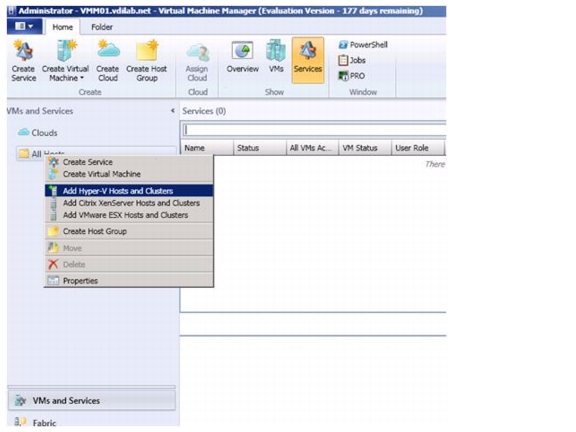
Task: Sort by the User Role column header
Action: [x=418, y=148]
